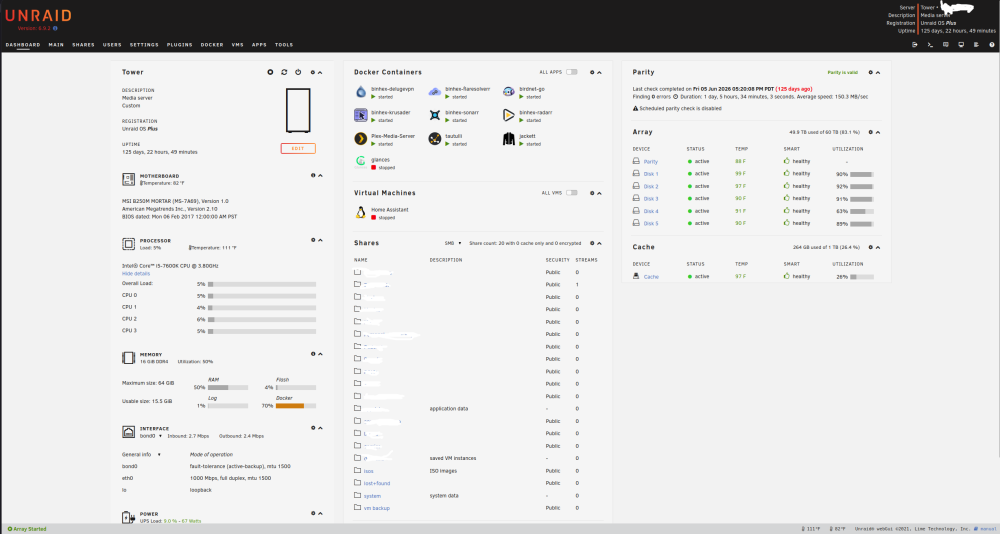Open the binhex-delugevpn container icon
Viewport: 1000px width, 534px height.
[361, 92]
